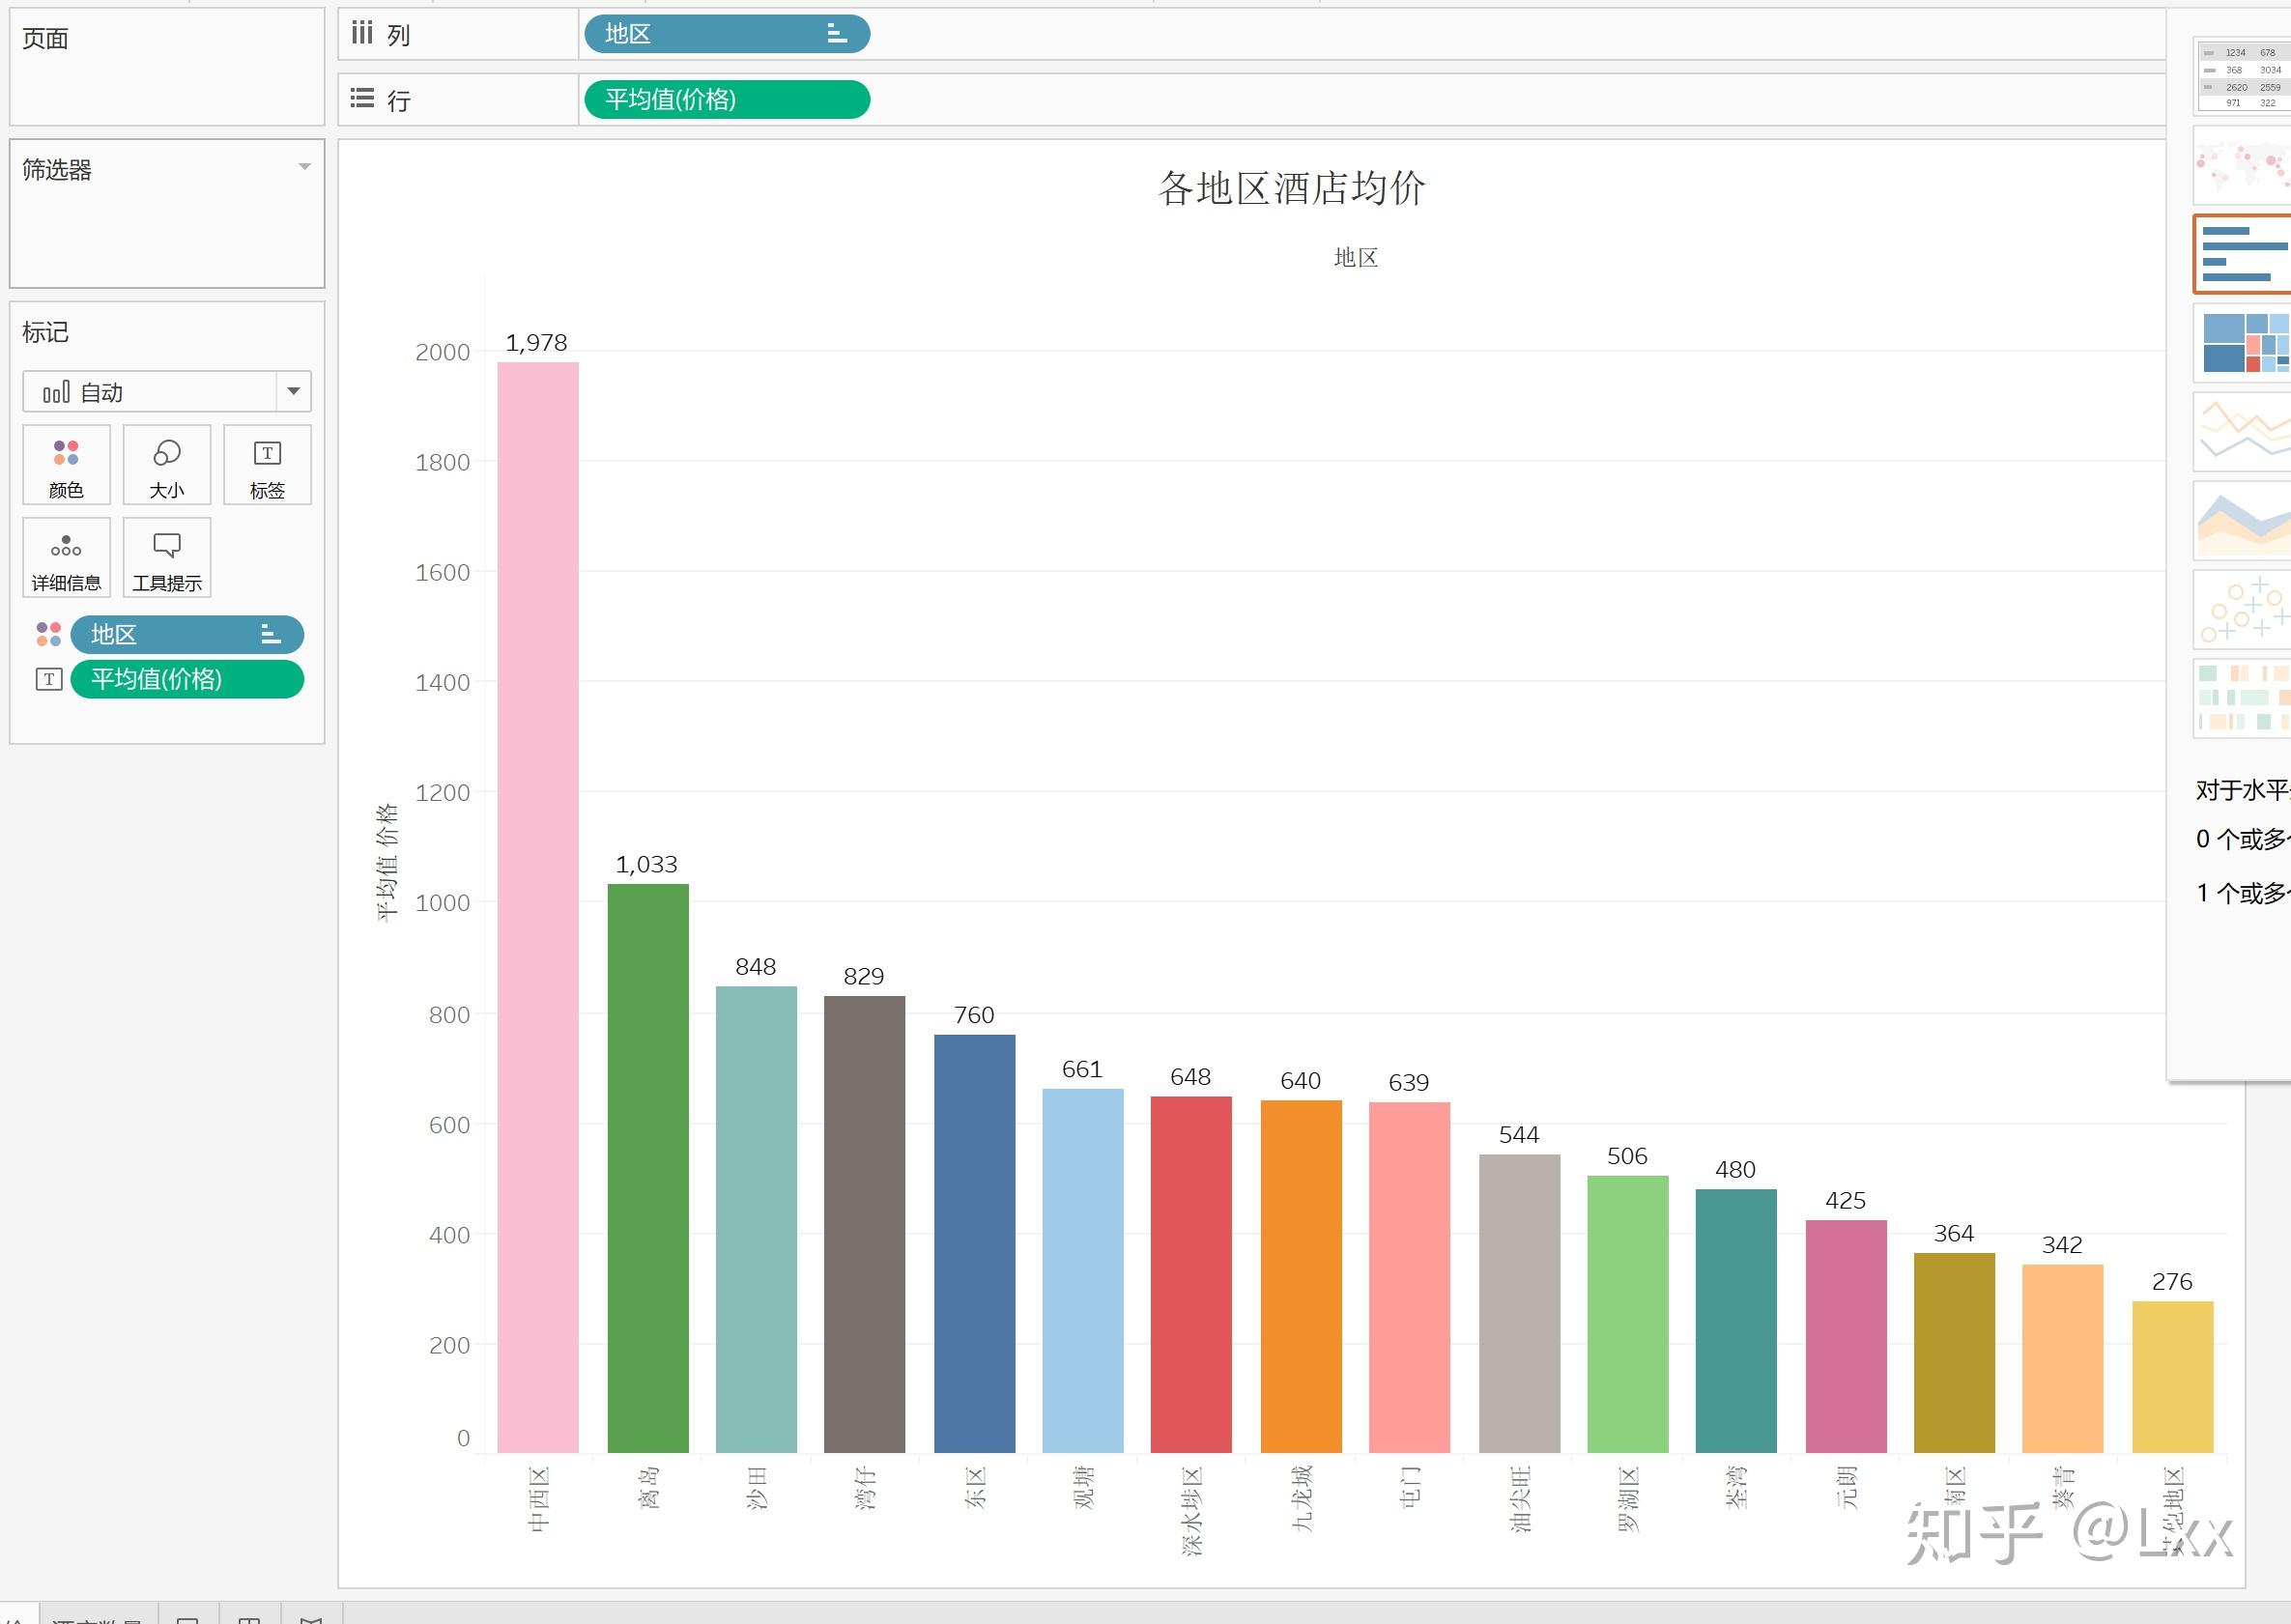Open the Detail (详细信息) shelf
This screenshot has height=1624, width=2291.
pyautogui.click(x=66, y=557)
